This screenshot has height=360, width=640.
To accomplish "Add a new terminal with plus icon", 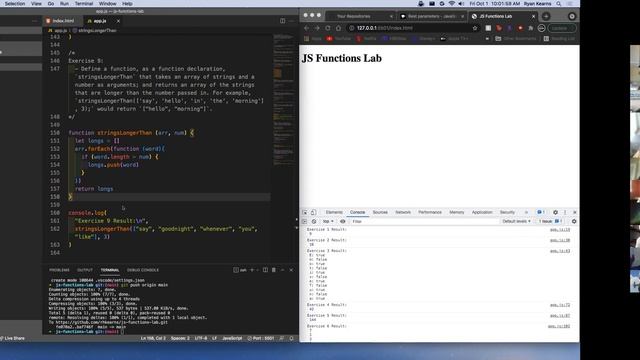I will tap(252, 270).
